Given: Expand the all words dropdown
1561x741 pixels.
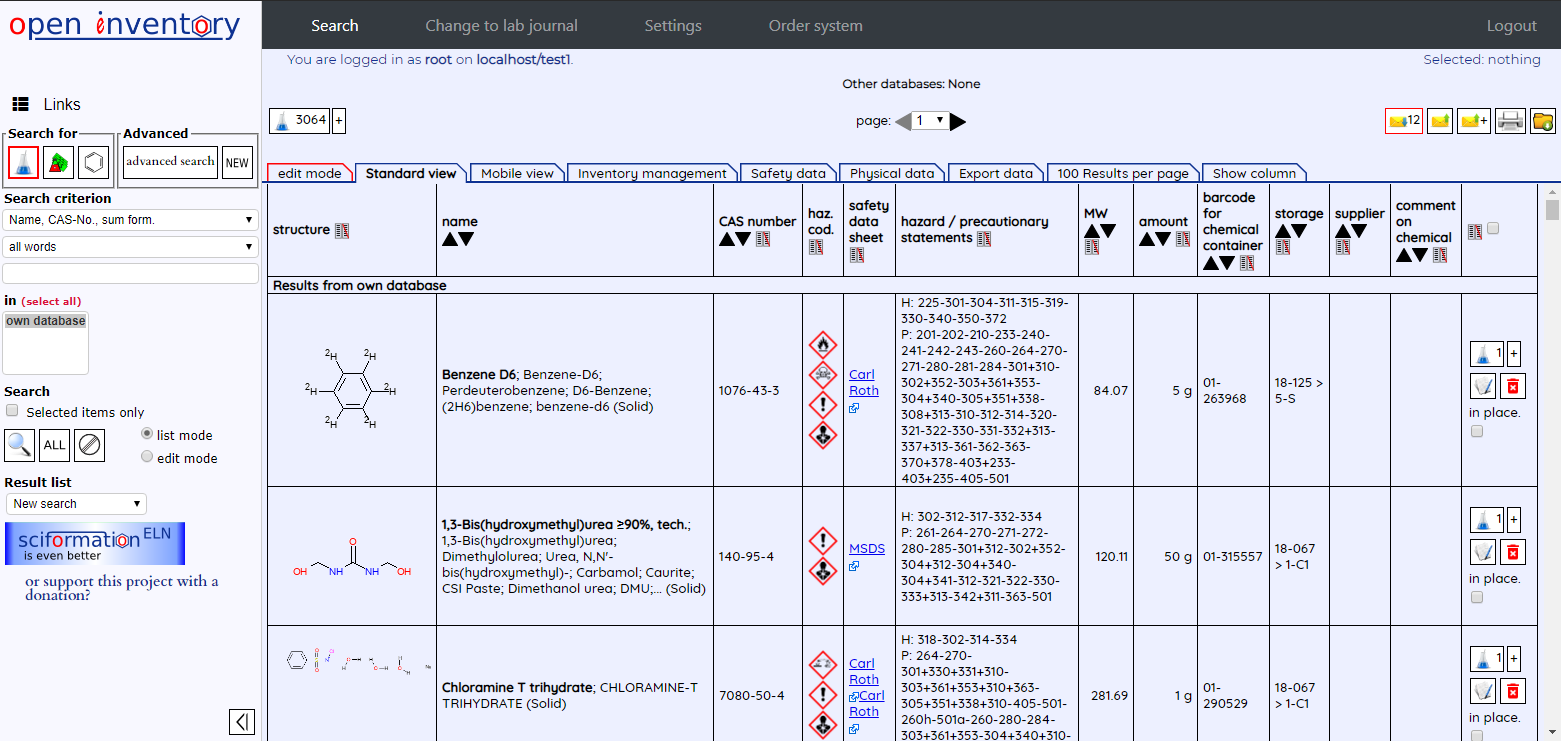Looking at the screenshot, I should [130, 247].
